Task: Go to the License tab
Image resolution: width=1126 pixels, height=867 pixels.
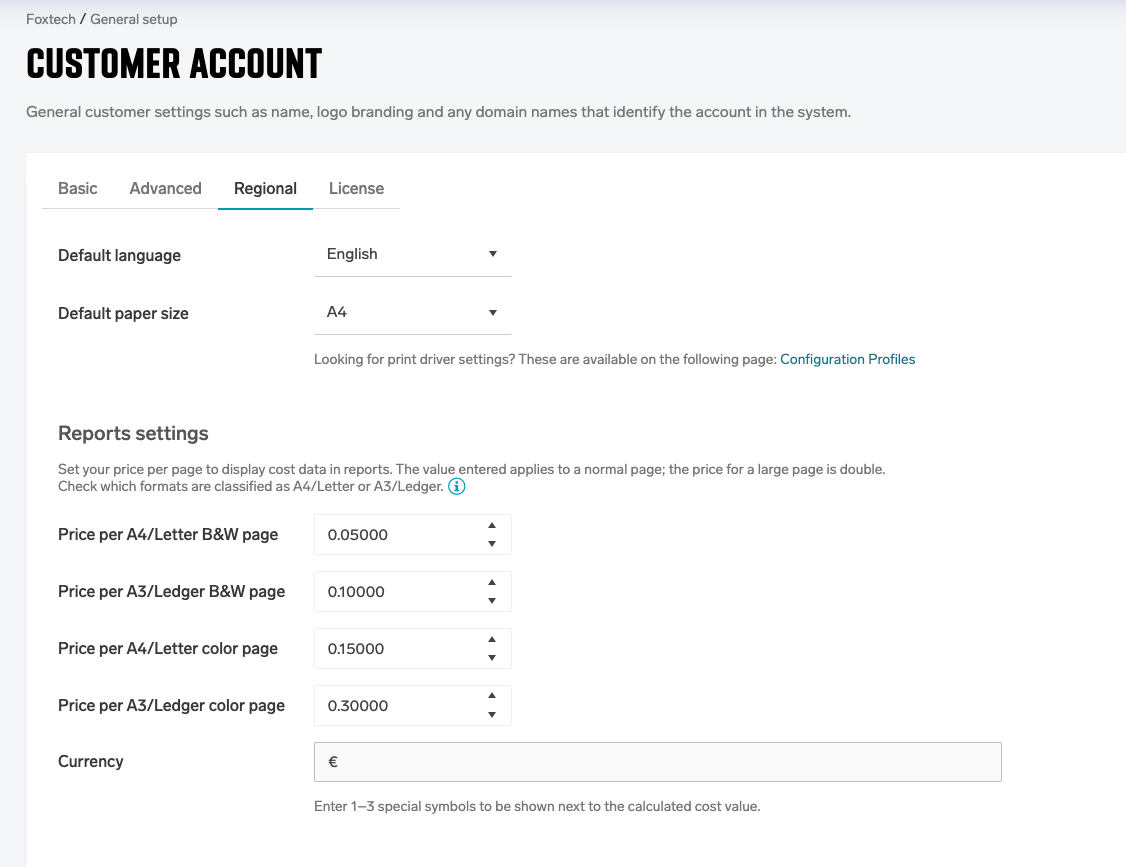Action: [356, 188]
